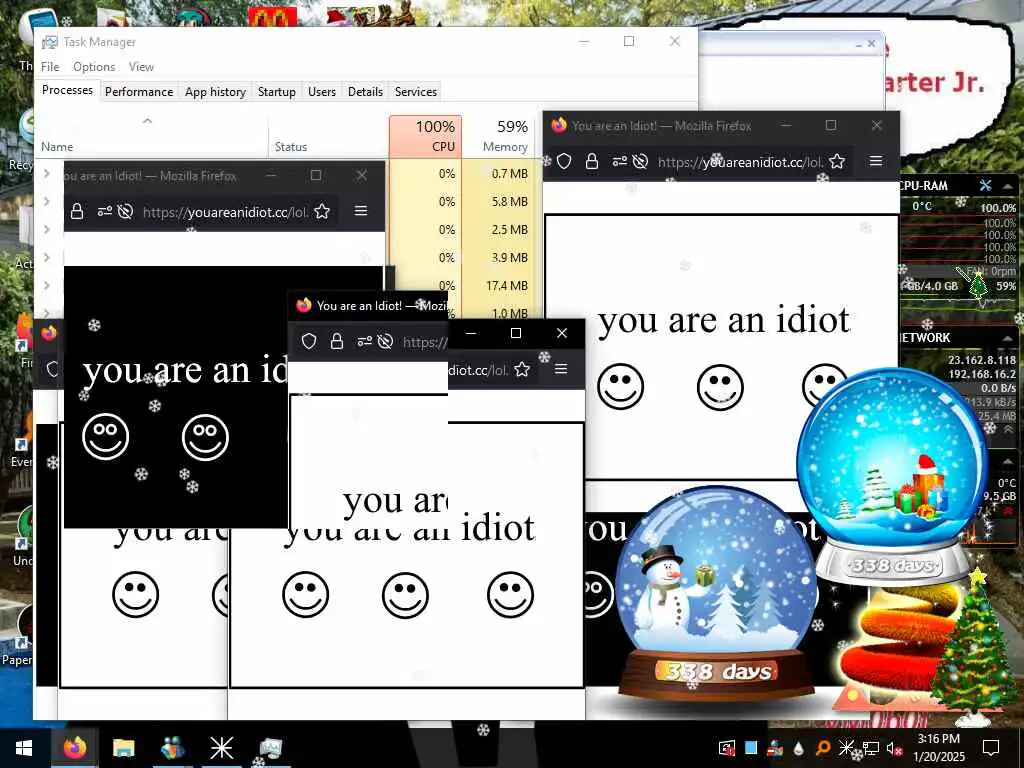Collapse the NETWORK gadget with its up arrow
The width and height of the screenshot is (1024, 768).
[1008, 338]
